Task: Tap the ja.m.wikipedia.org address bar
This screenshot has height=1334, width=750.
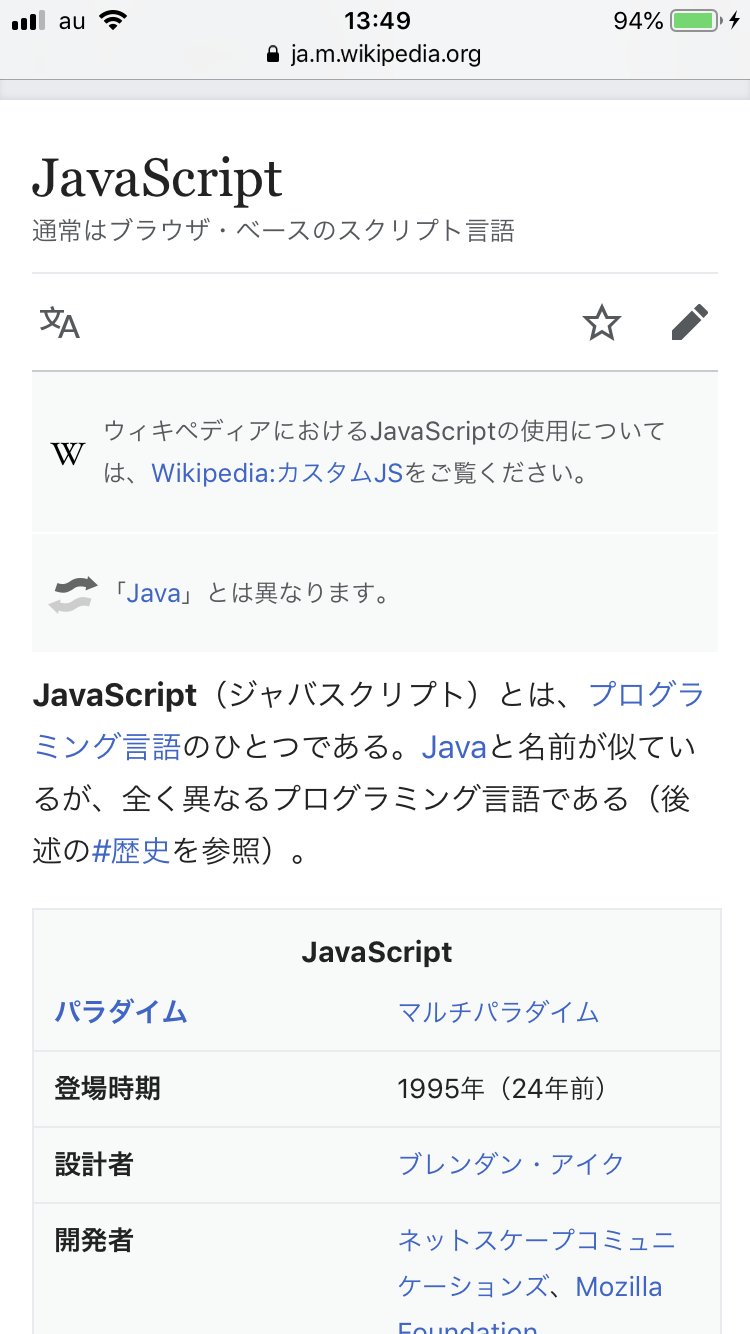Action: coord(375,54)
